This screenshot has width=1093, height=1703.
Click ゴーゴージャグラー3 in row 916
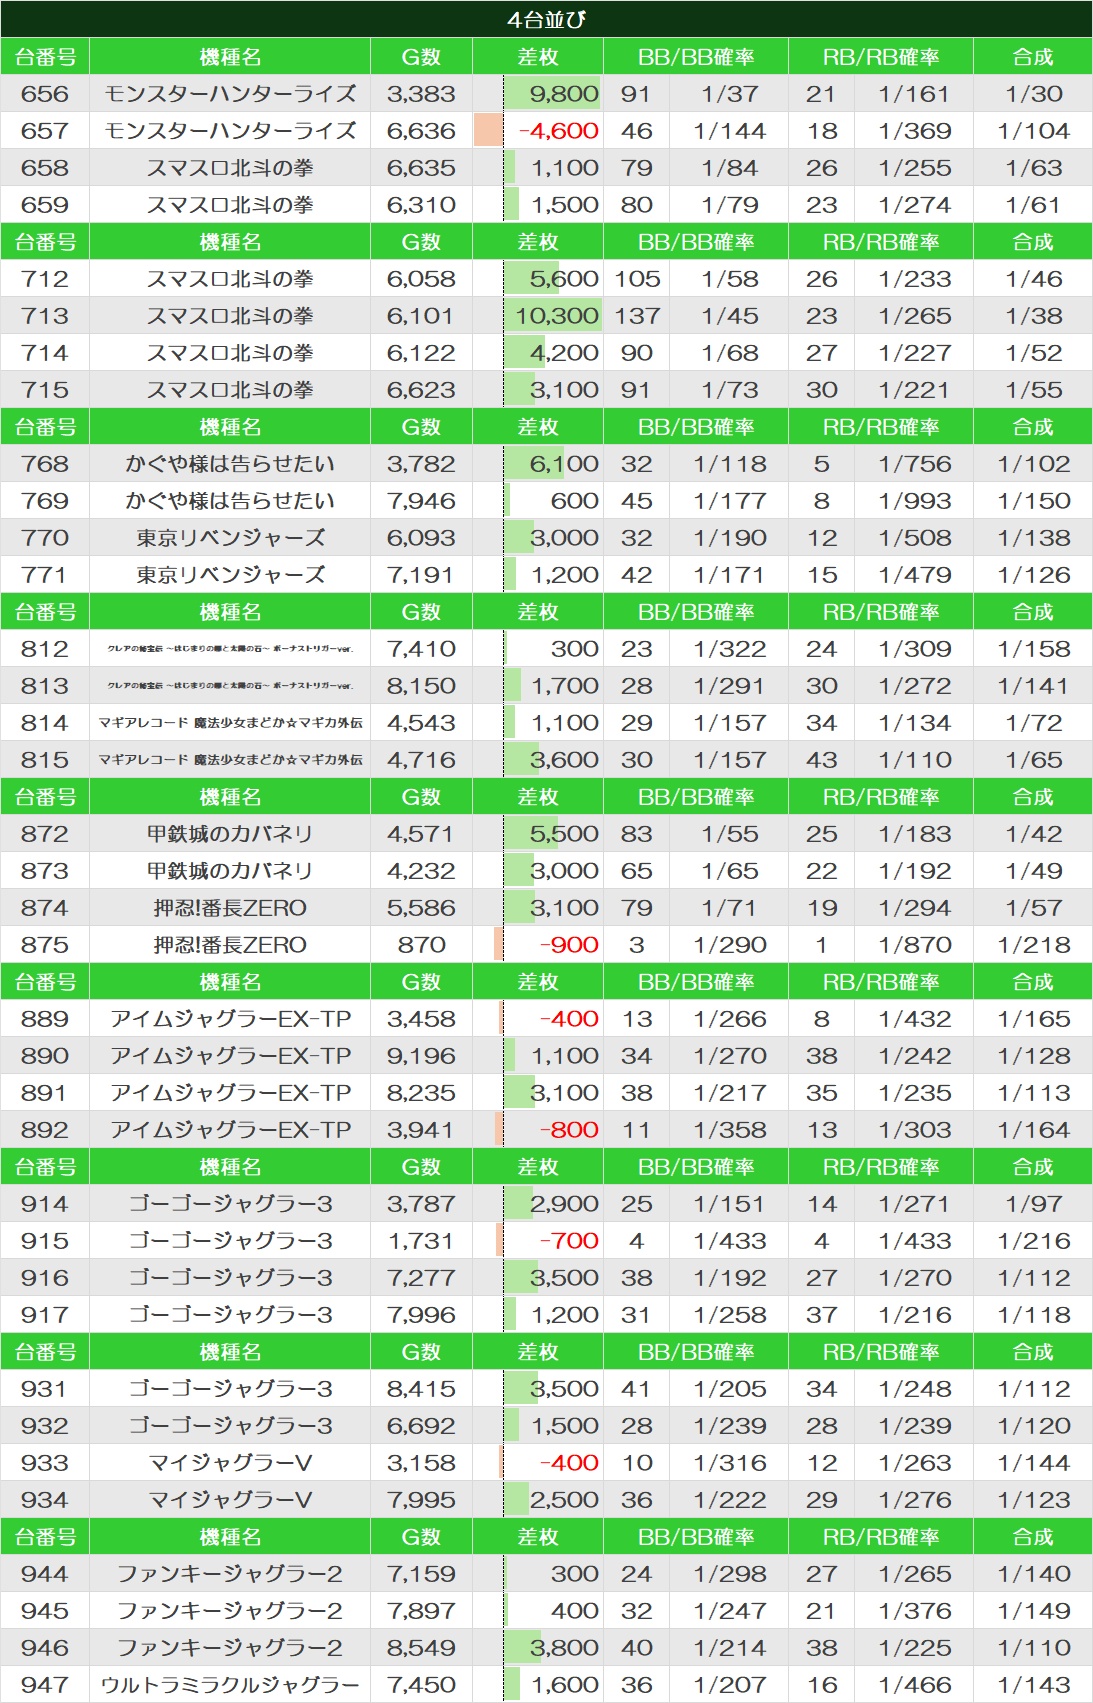(230, 1278)
